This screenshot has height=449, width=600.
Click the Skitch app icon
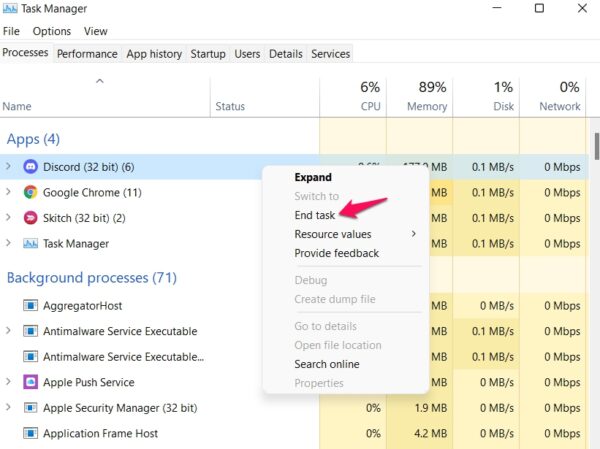coord(31,218)
